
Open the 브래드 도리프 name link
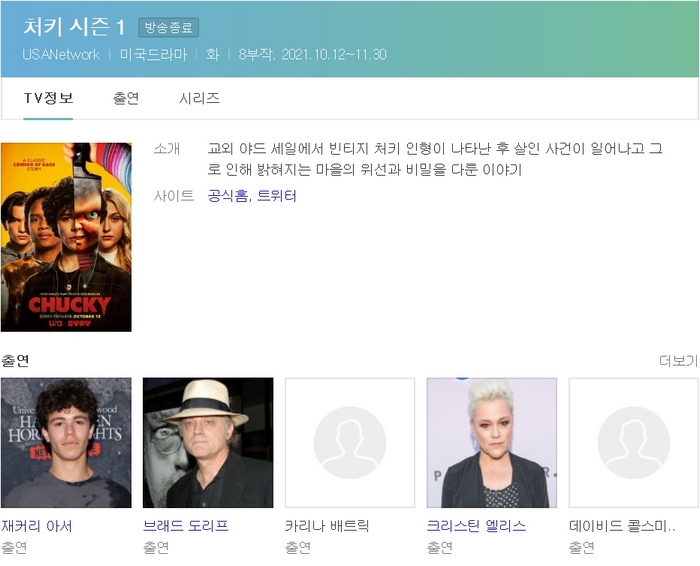pos(186,526)
